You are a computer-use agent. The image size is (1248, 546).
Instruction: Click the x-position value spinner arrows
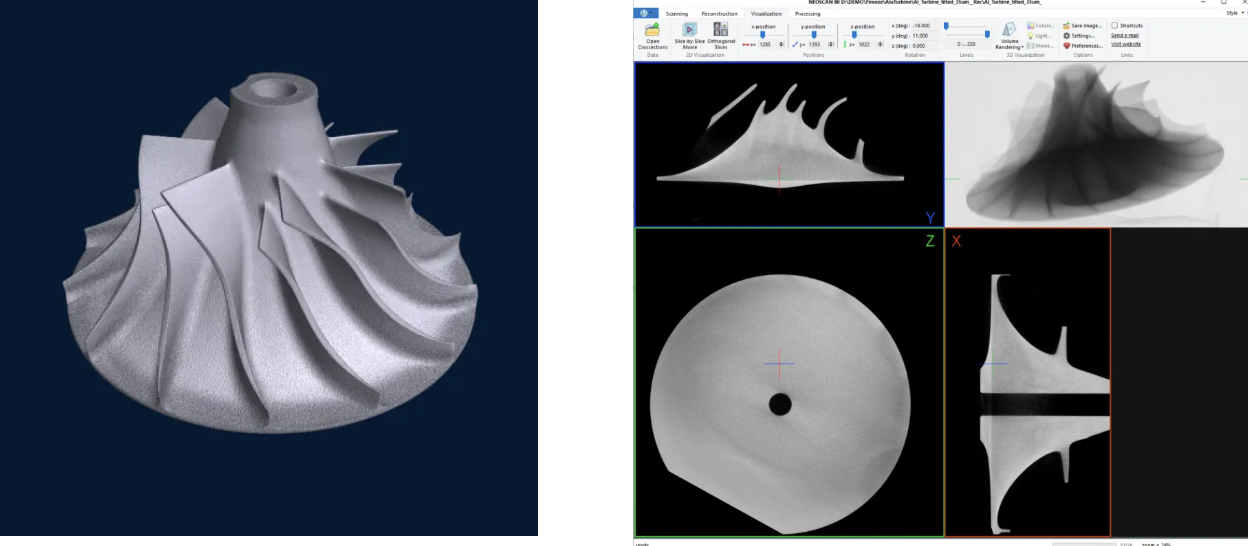click(x=781, y=45)
